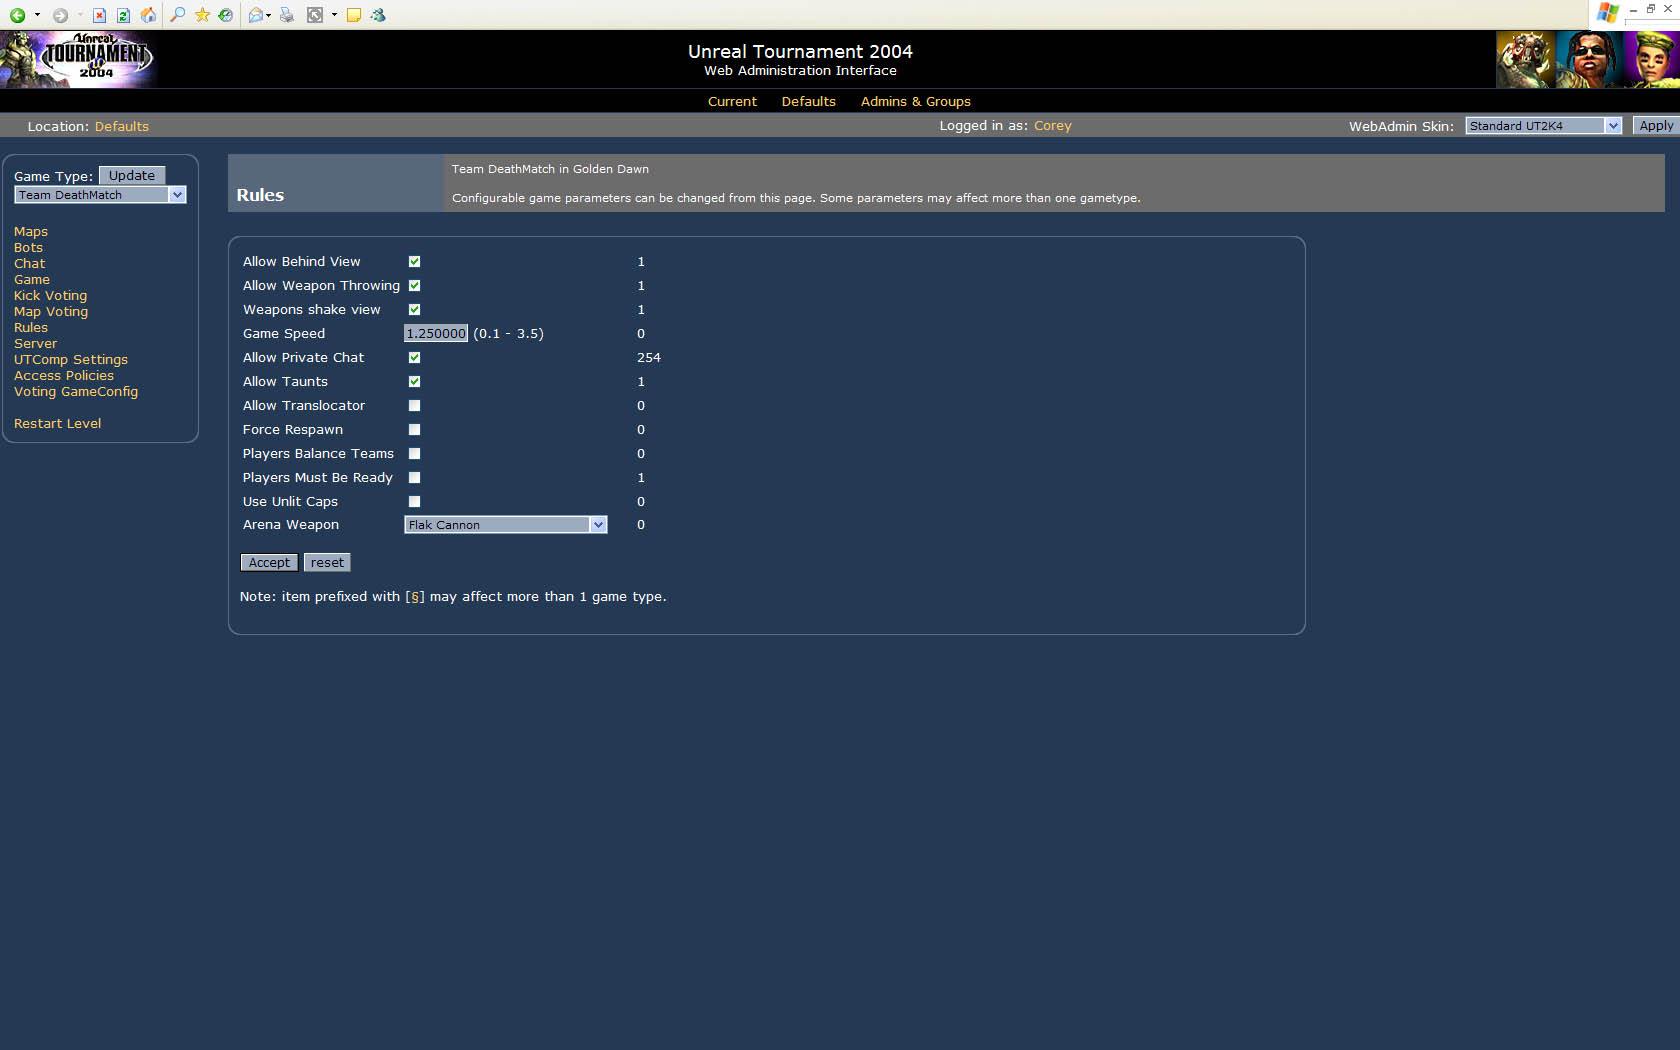The image size is (1680, 1050).
Task: Enable the Force Respawn checkbox
Action: pyautogui.click(x=414, y=430)
